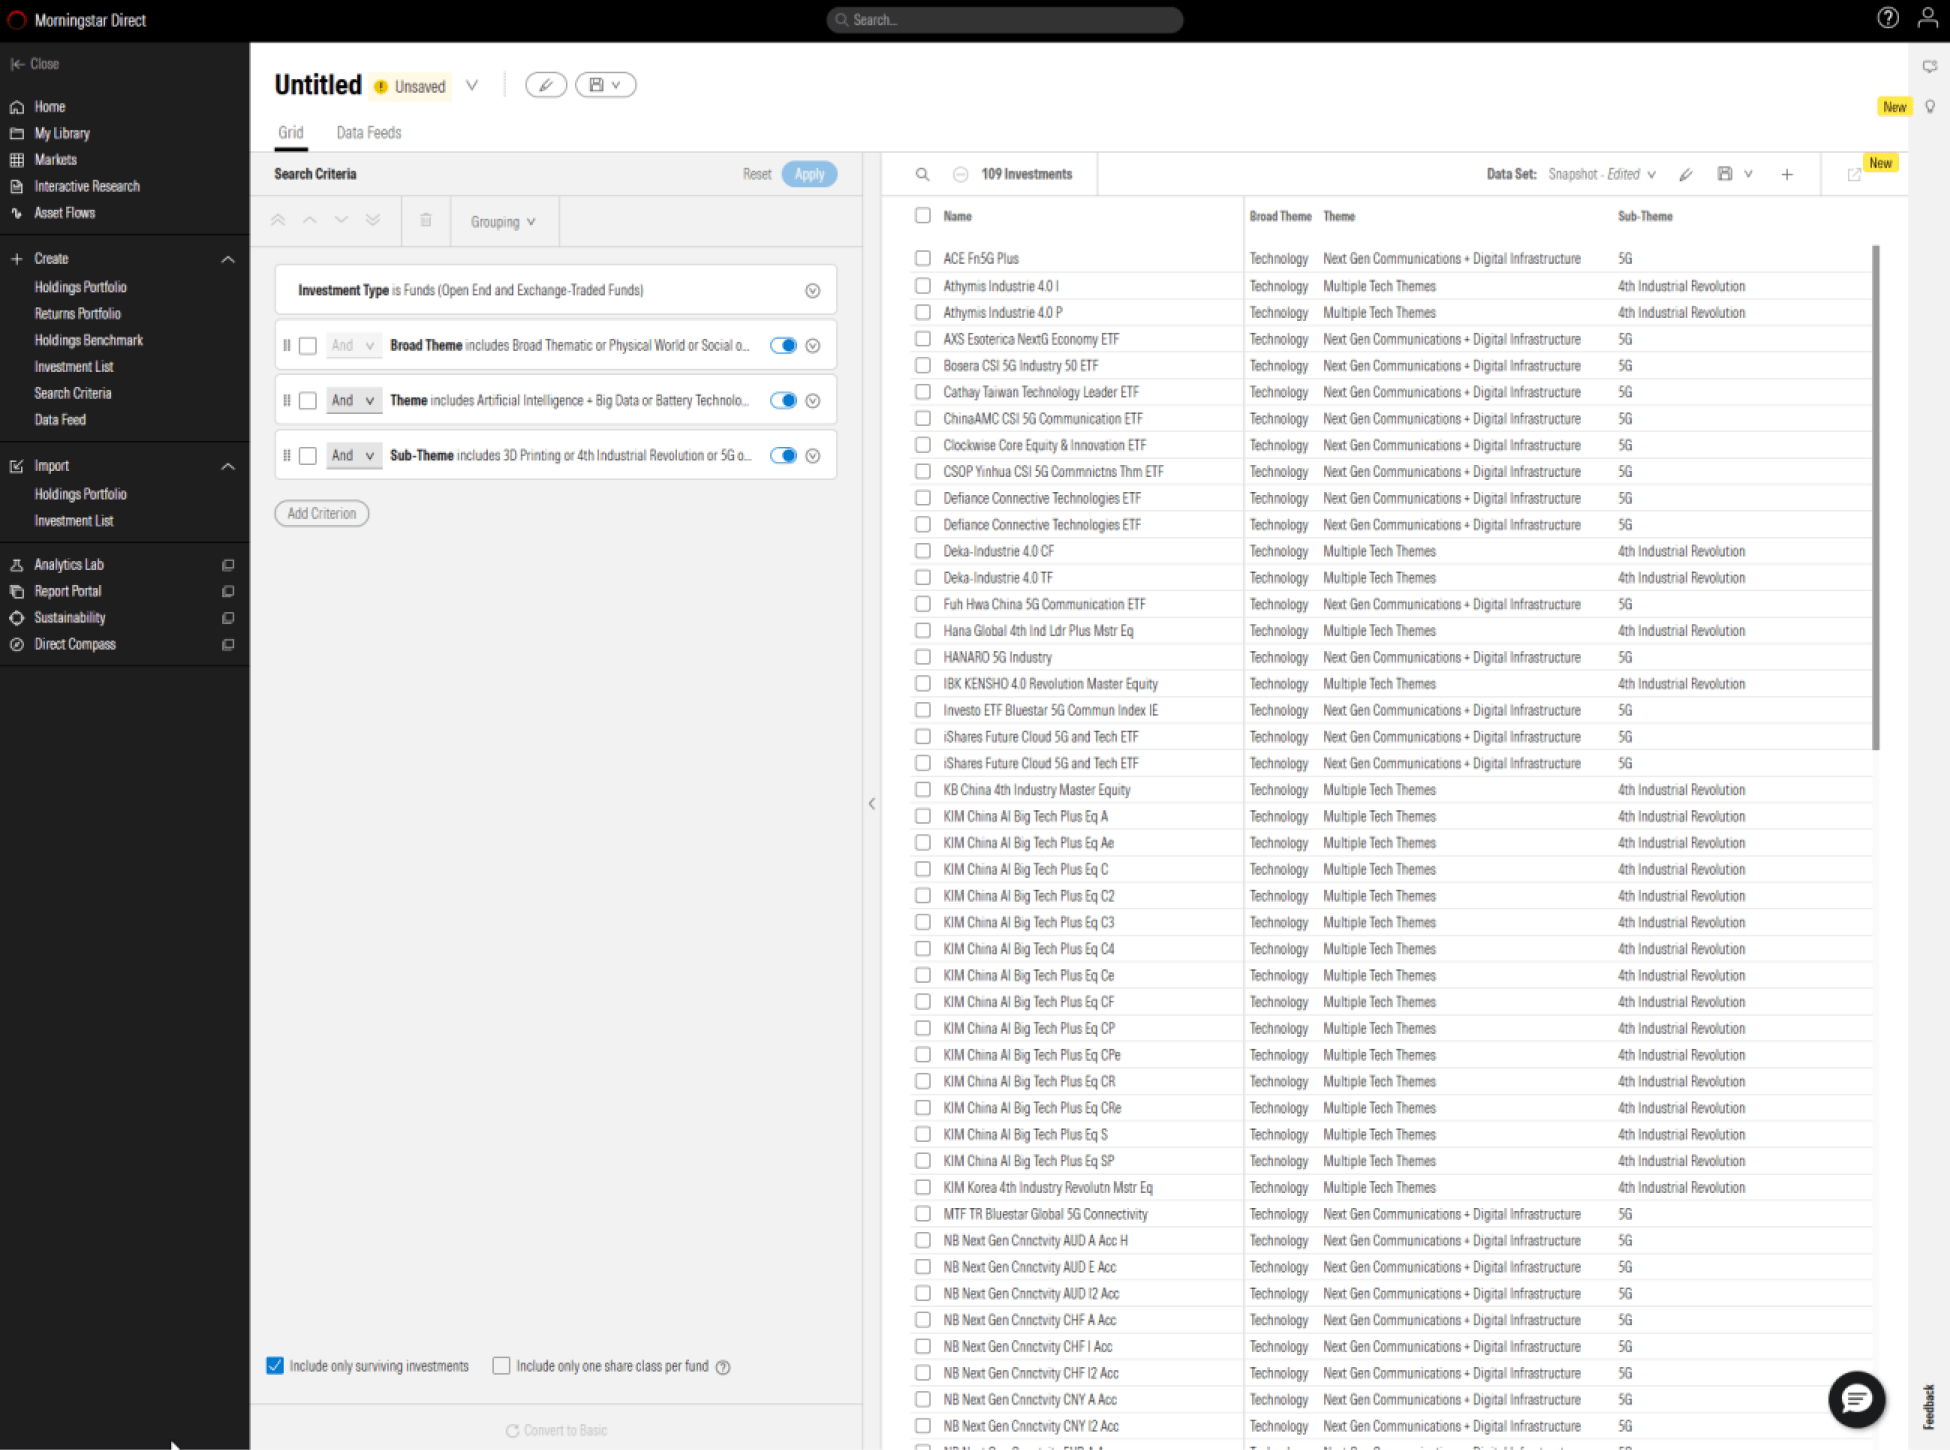Uncheck Include only surviving investments
This screenshot has height=1450, width=1950.
tap(275, 1366)
